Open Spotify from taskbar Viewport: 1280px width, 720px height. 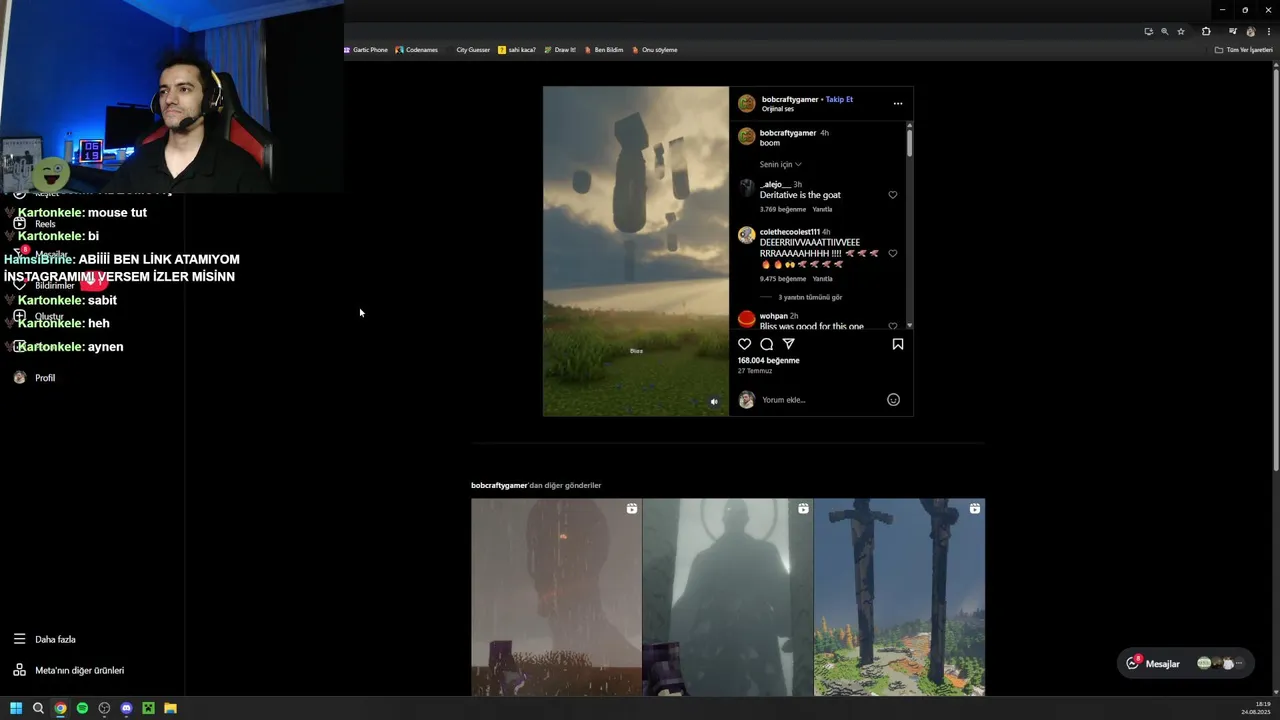coord(82,708)
